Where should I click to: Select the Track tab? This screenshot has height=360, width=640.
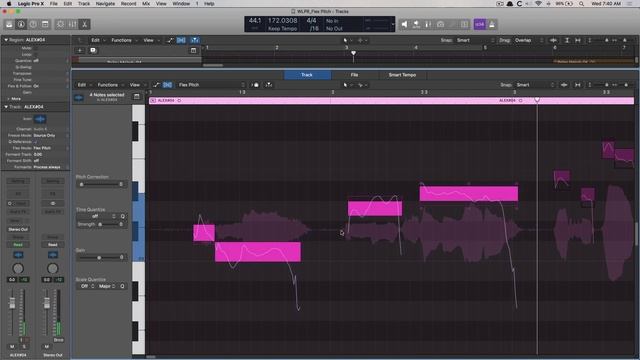coord(307,75)
